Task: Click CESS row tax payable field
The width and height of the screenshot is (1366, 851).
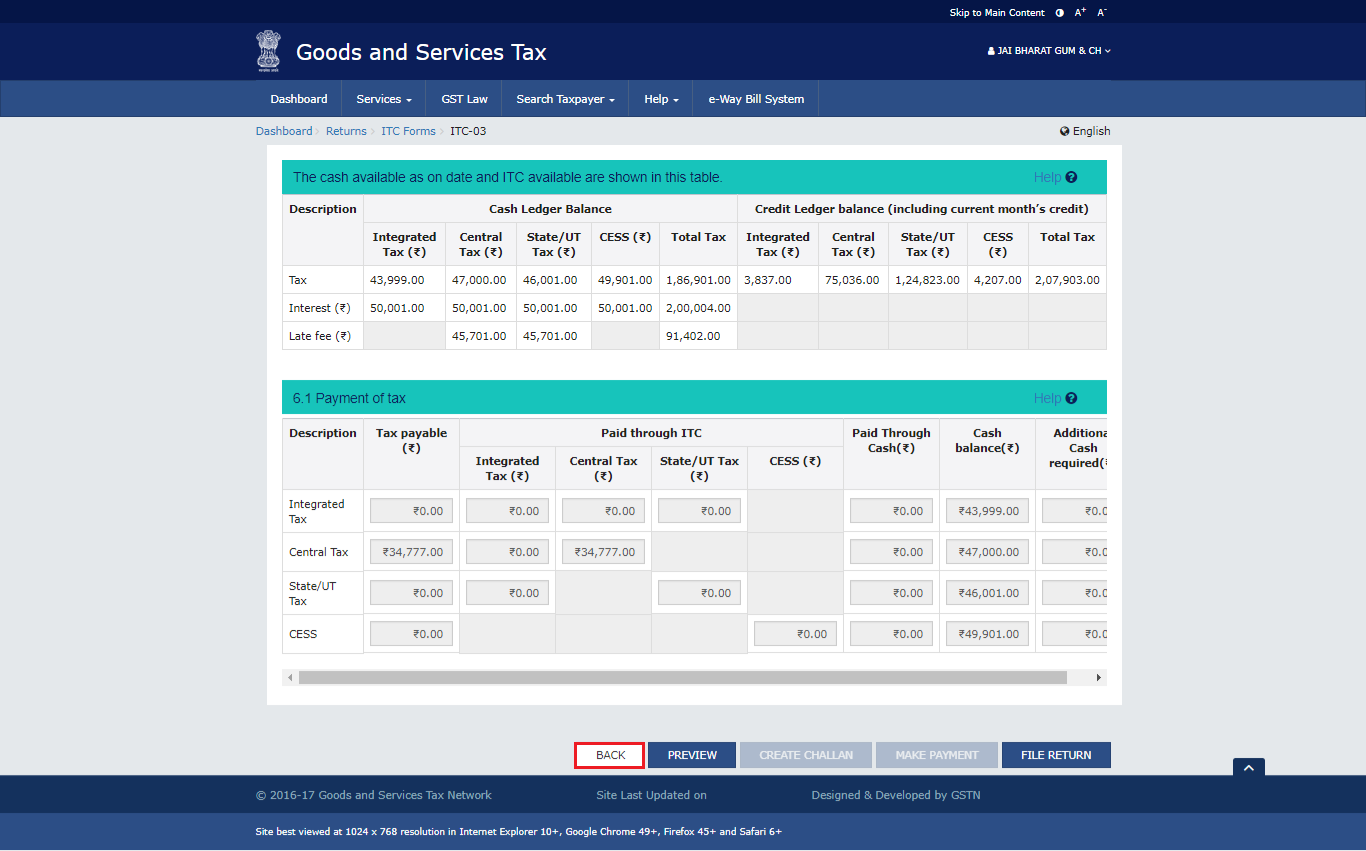Action: coord(411,634)
